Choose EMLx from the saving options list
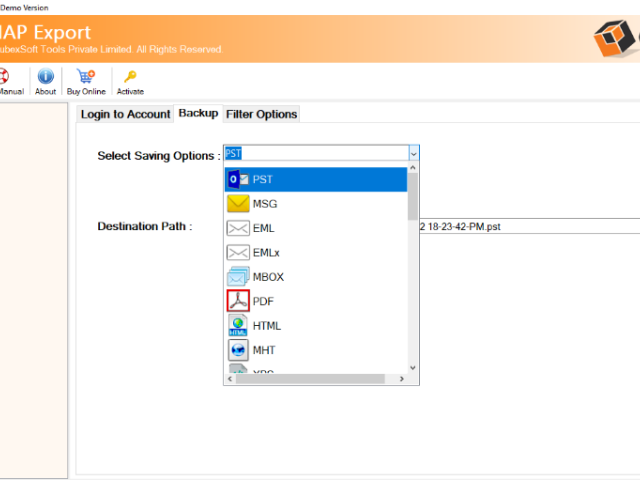This screenshot has width=640, height=480. point(316,253)
